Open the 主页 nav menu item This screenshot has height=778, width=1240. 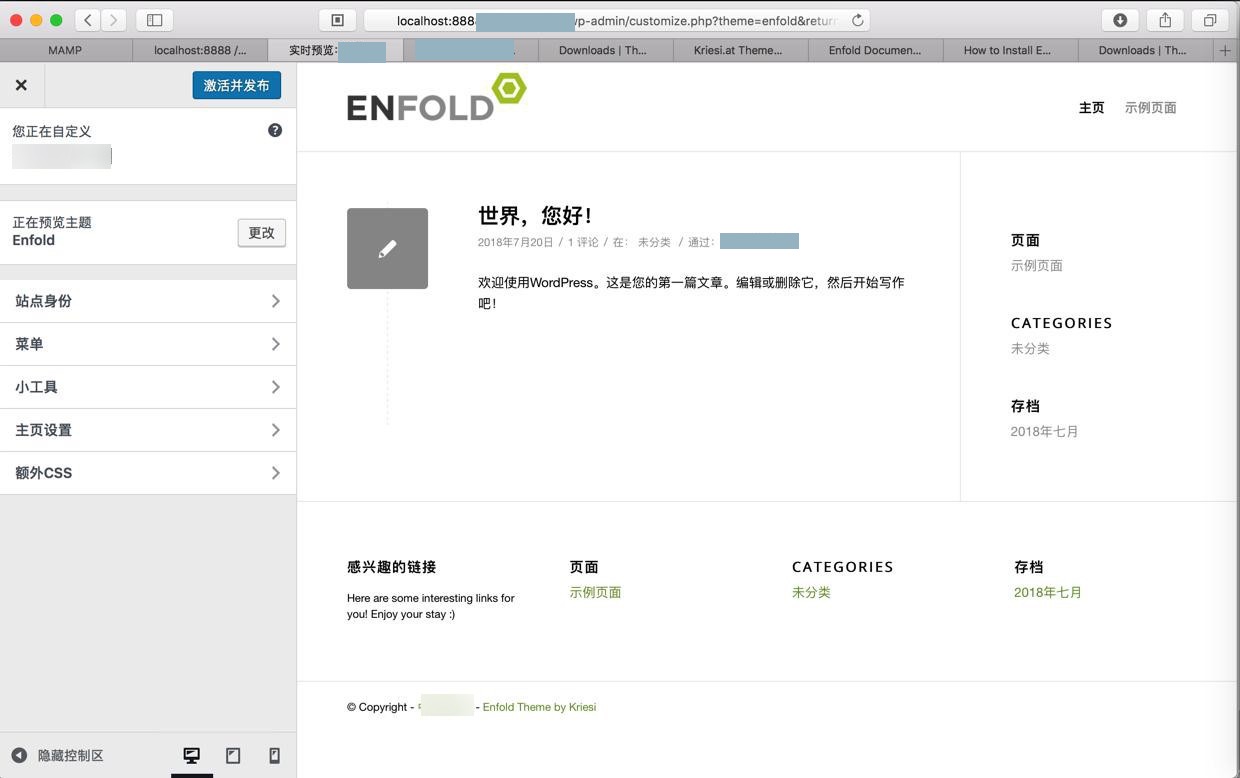(1091, 107)
